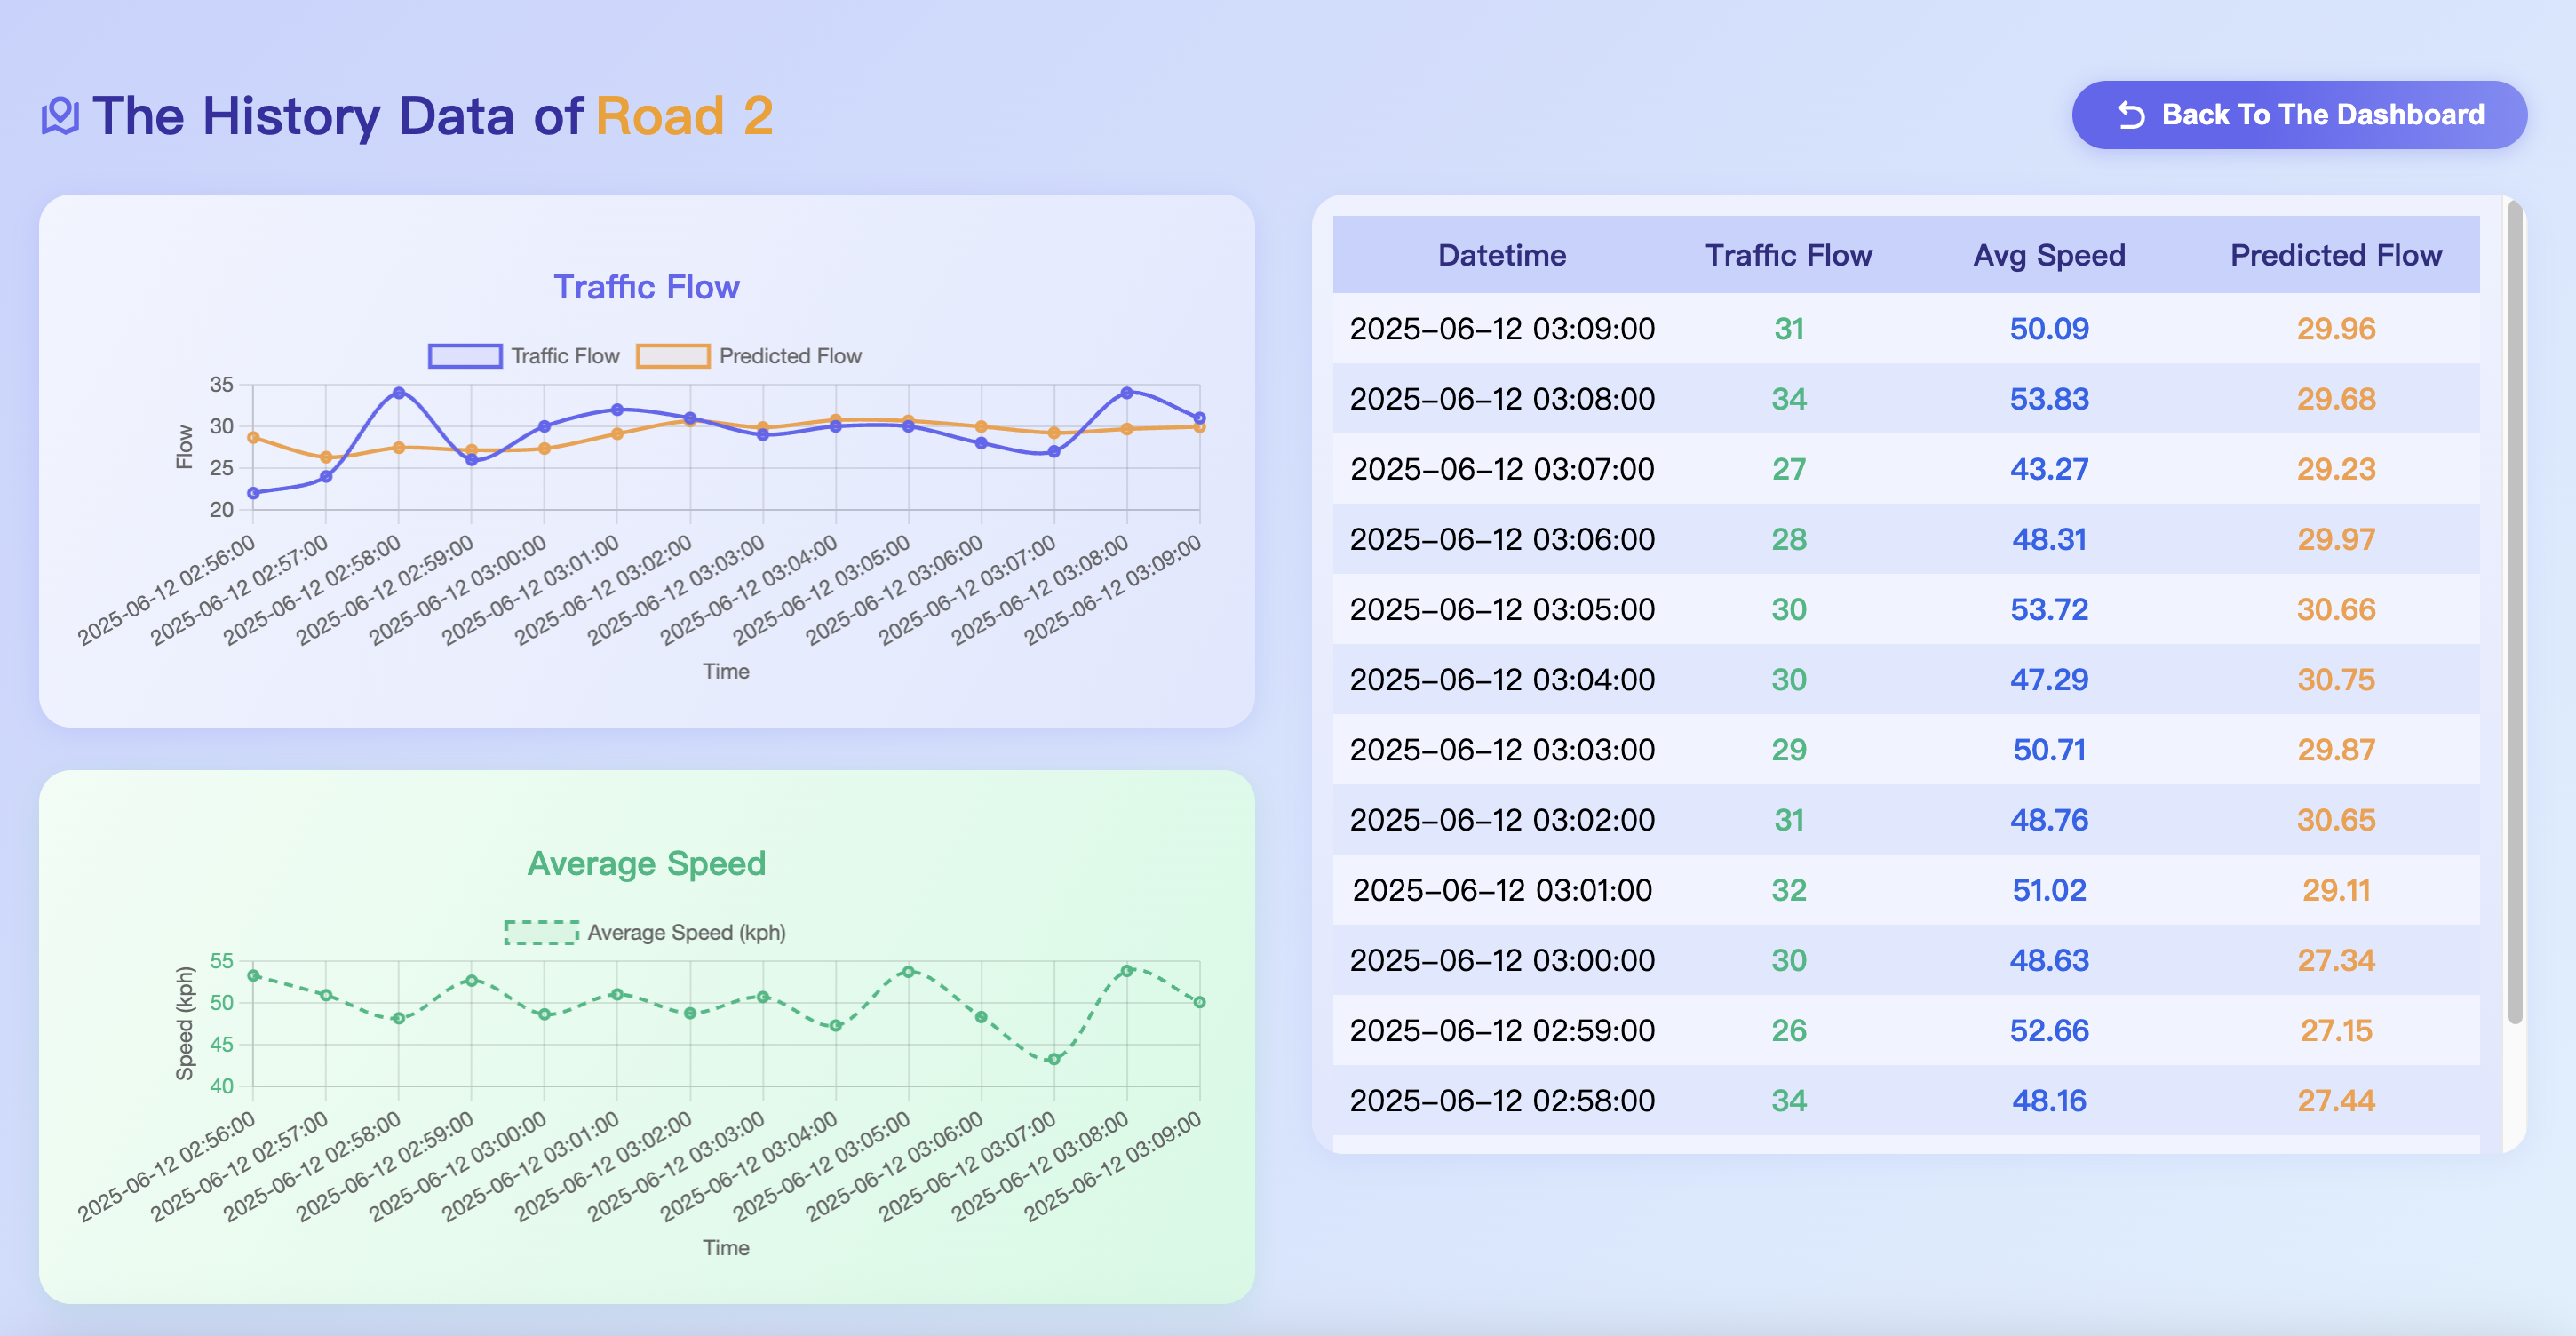Click the return arrow icon in dashboard button
2576x1336 pixels.
point(2131,116)
